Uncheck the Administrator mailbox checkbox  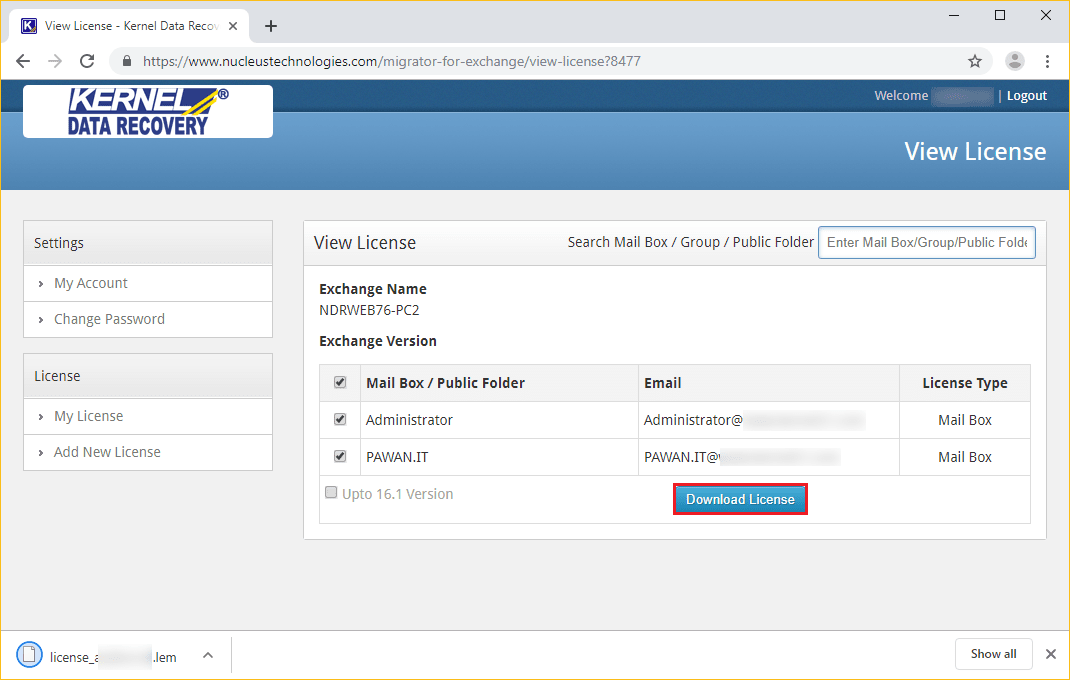(x=340, y=419)
